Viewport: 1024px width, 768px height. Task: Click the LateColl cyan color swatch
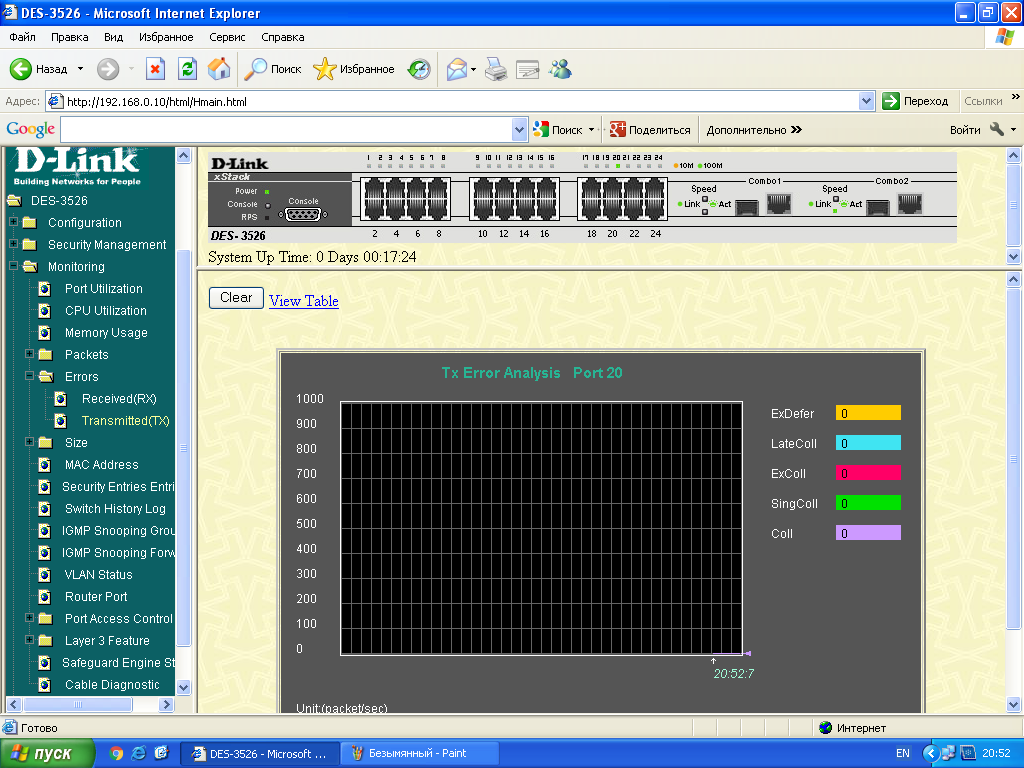click(x=868, y=443)
